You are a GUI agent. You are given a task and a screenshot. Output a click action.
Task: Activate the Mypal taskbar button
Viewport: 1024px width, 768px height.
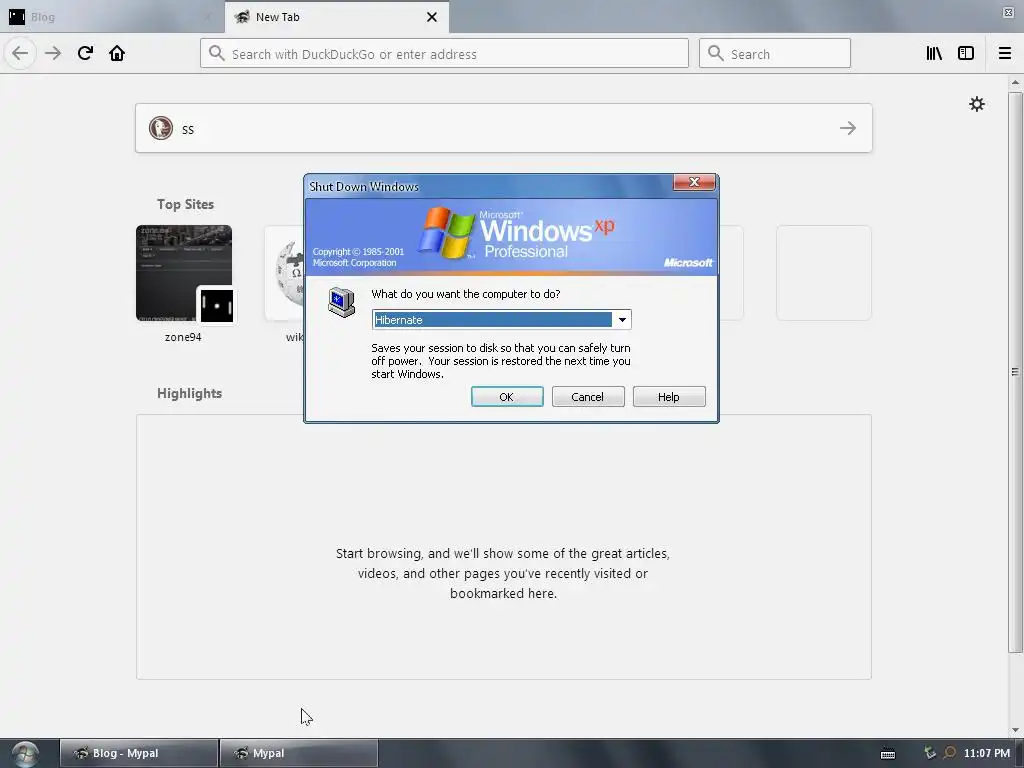coord(298,753)
